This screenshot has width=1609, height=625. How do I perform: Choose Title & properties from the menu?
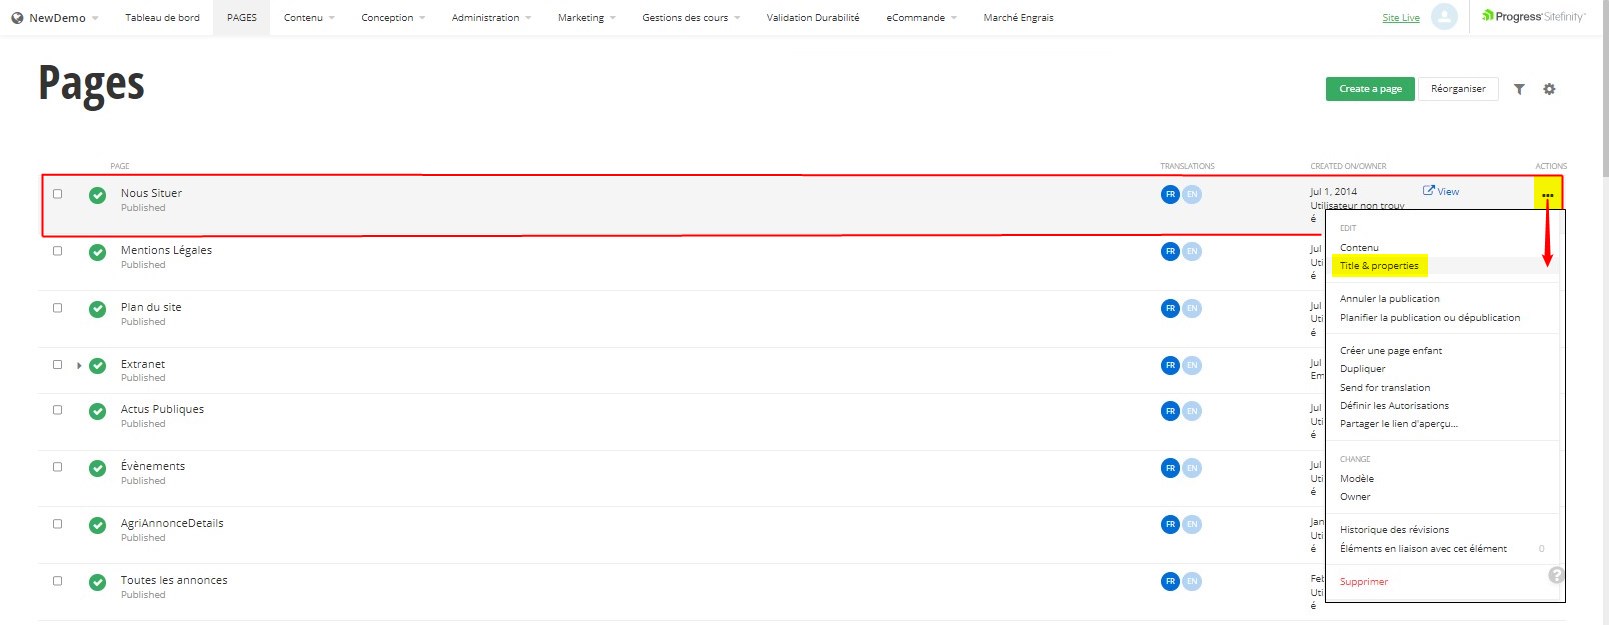(x=1379, y=266)
